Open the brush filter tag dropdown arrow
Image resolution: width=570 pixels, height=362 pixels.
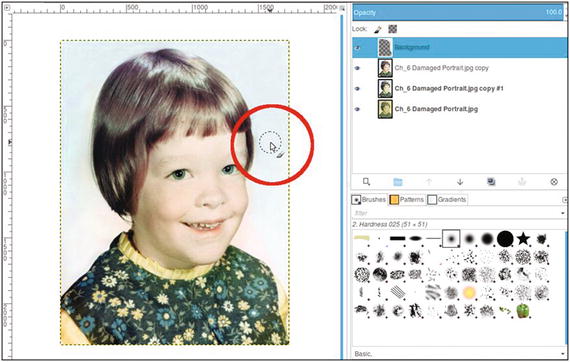click(x=563, y=213)
